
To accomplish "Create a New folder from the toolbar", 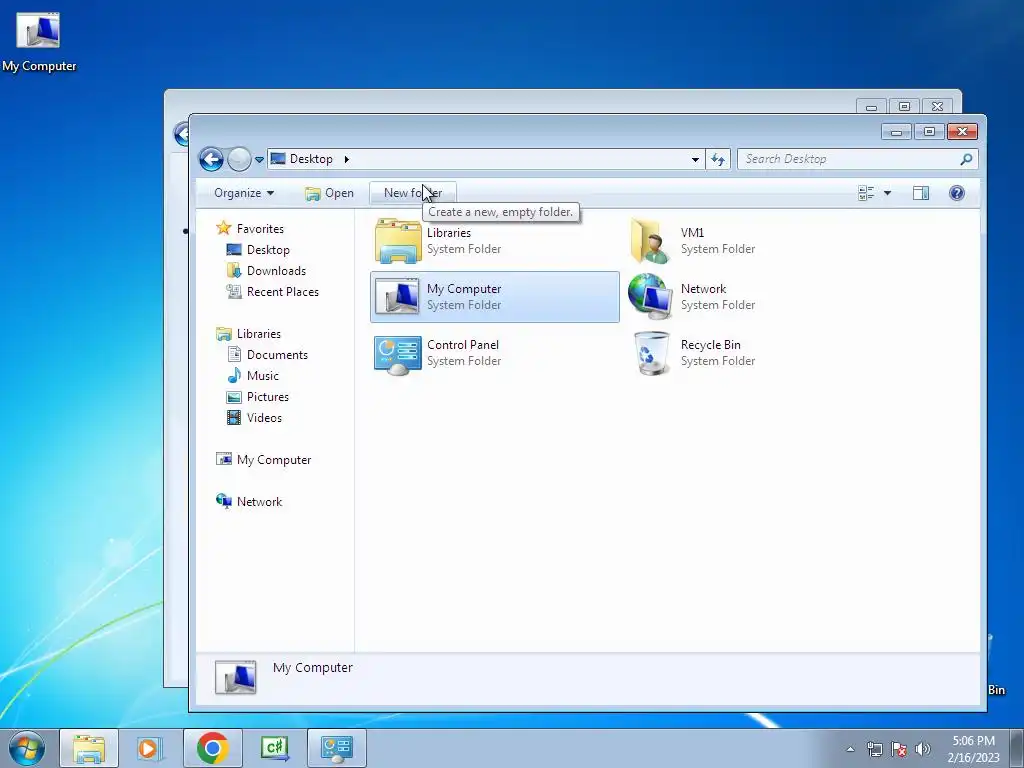I will click(413, 193).
